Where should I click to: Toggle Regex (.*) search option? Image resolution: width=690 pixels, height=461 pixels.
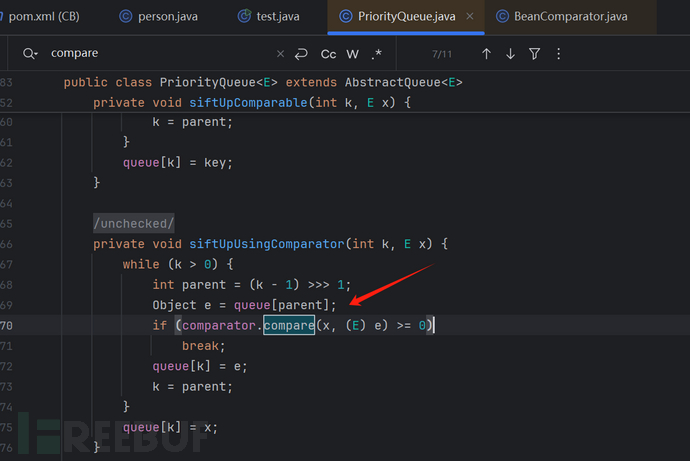[376, 53]
